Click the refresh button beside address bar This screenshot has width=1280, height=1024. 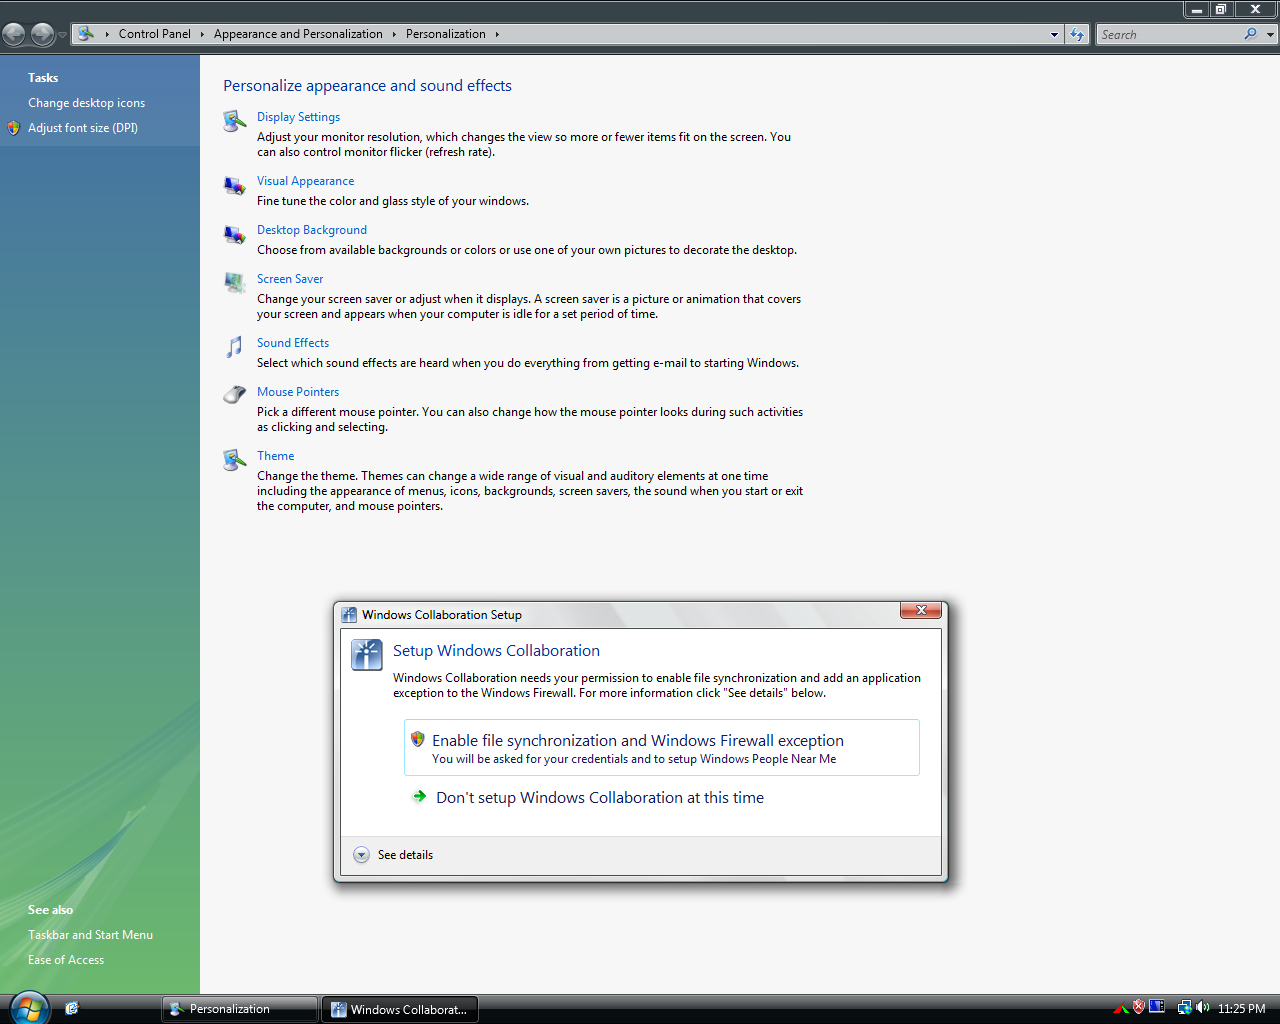(1077, 34)
